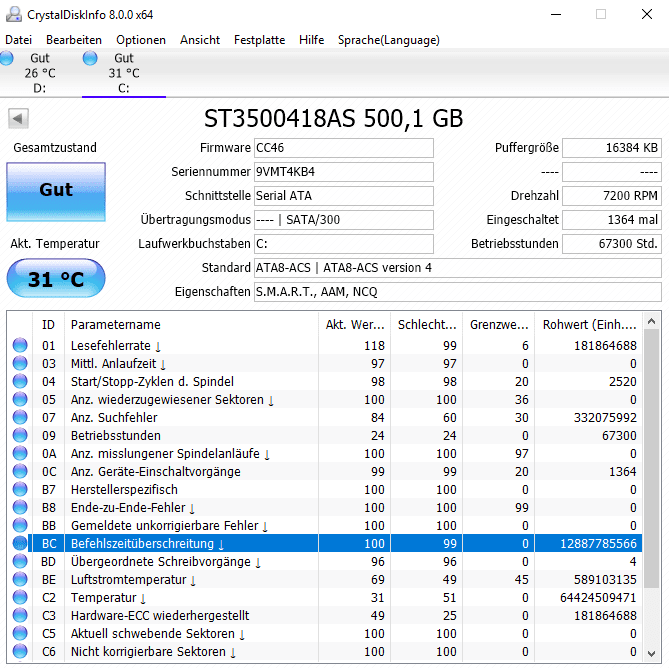Click status orb for Luftstromtemperatur row

[x=20, y=579]
